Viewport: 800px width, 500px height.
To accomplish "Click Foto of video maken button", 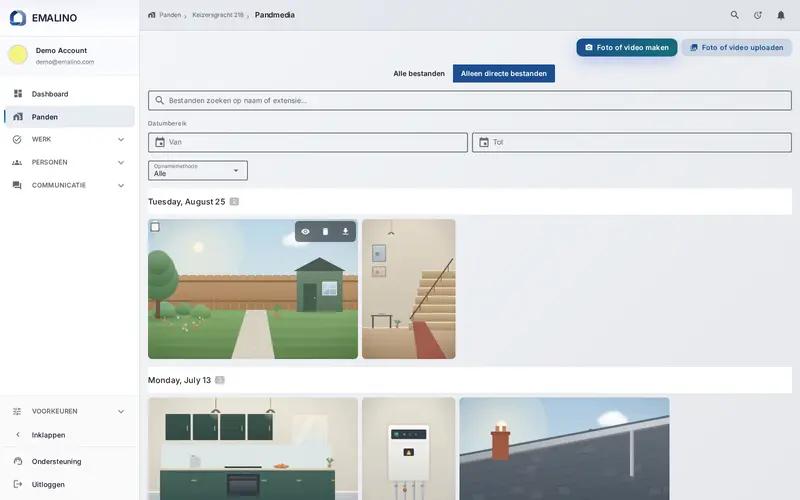I will 627,47.
